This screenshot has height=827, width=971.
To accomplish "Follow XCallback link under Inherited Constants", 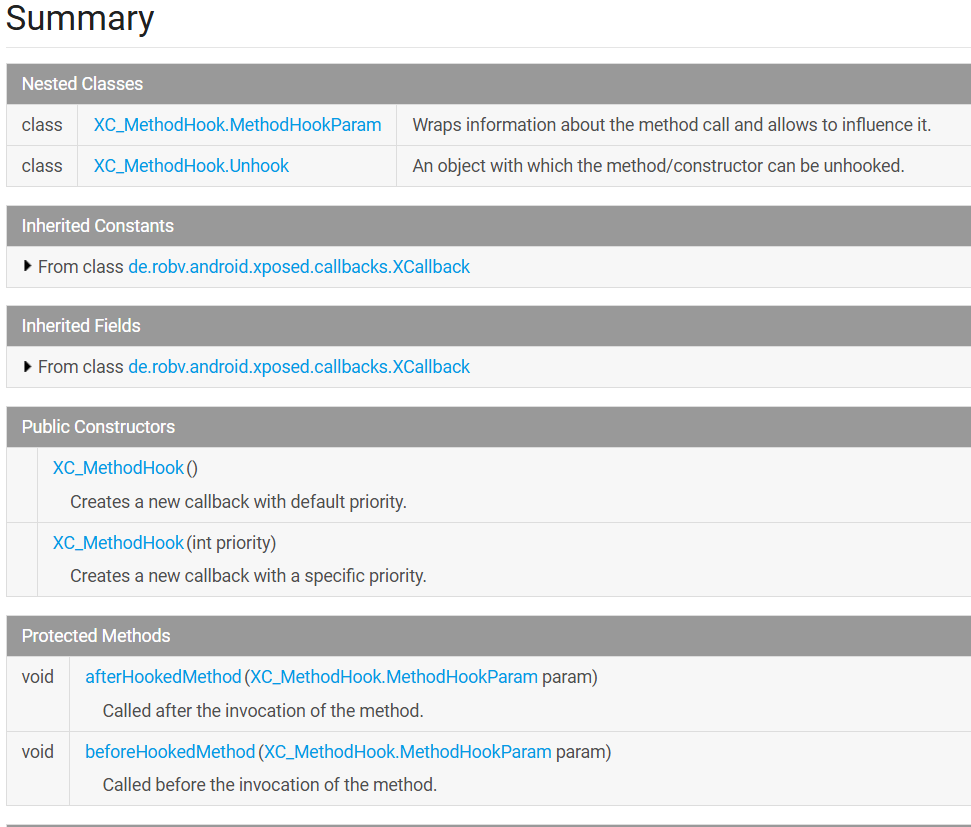I will (x=299, y=266).
